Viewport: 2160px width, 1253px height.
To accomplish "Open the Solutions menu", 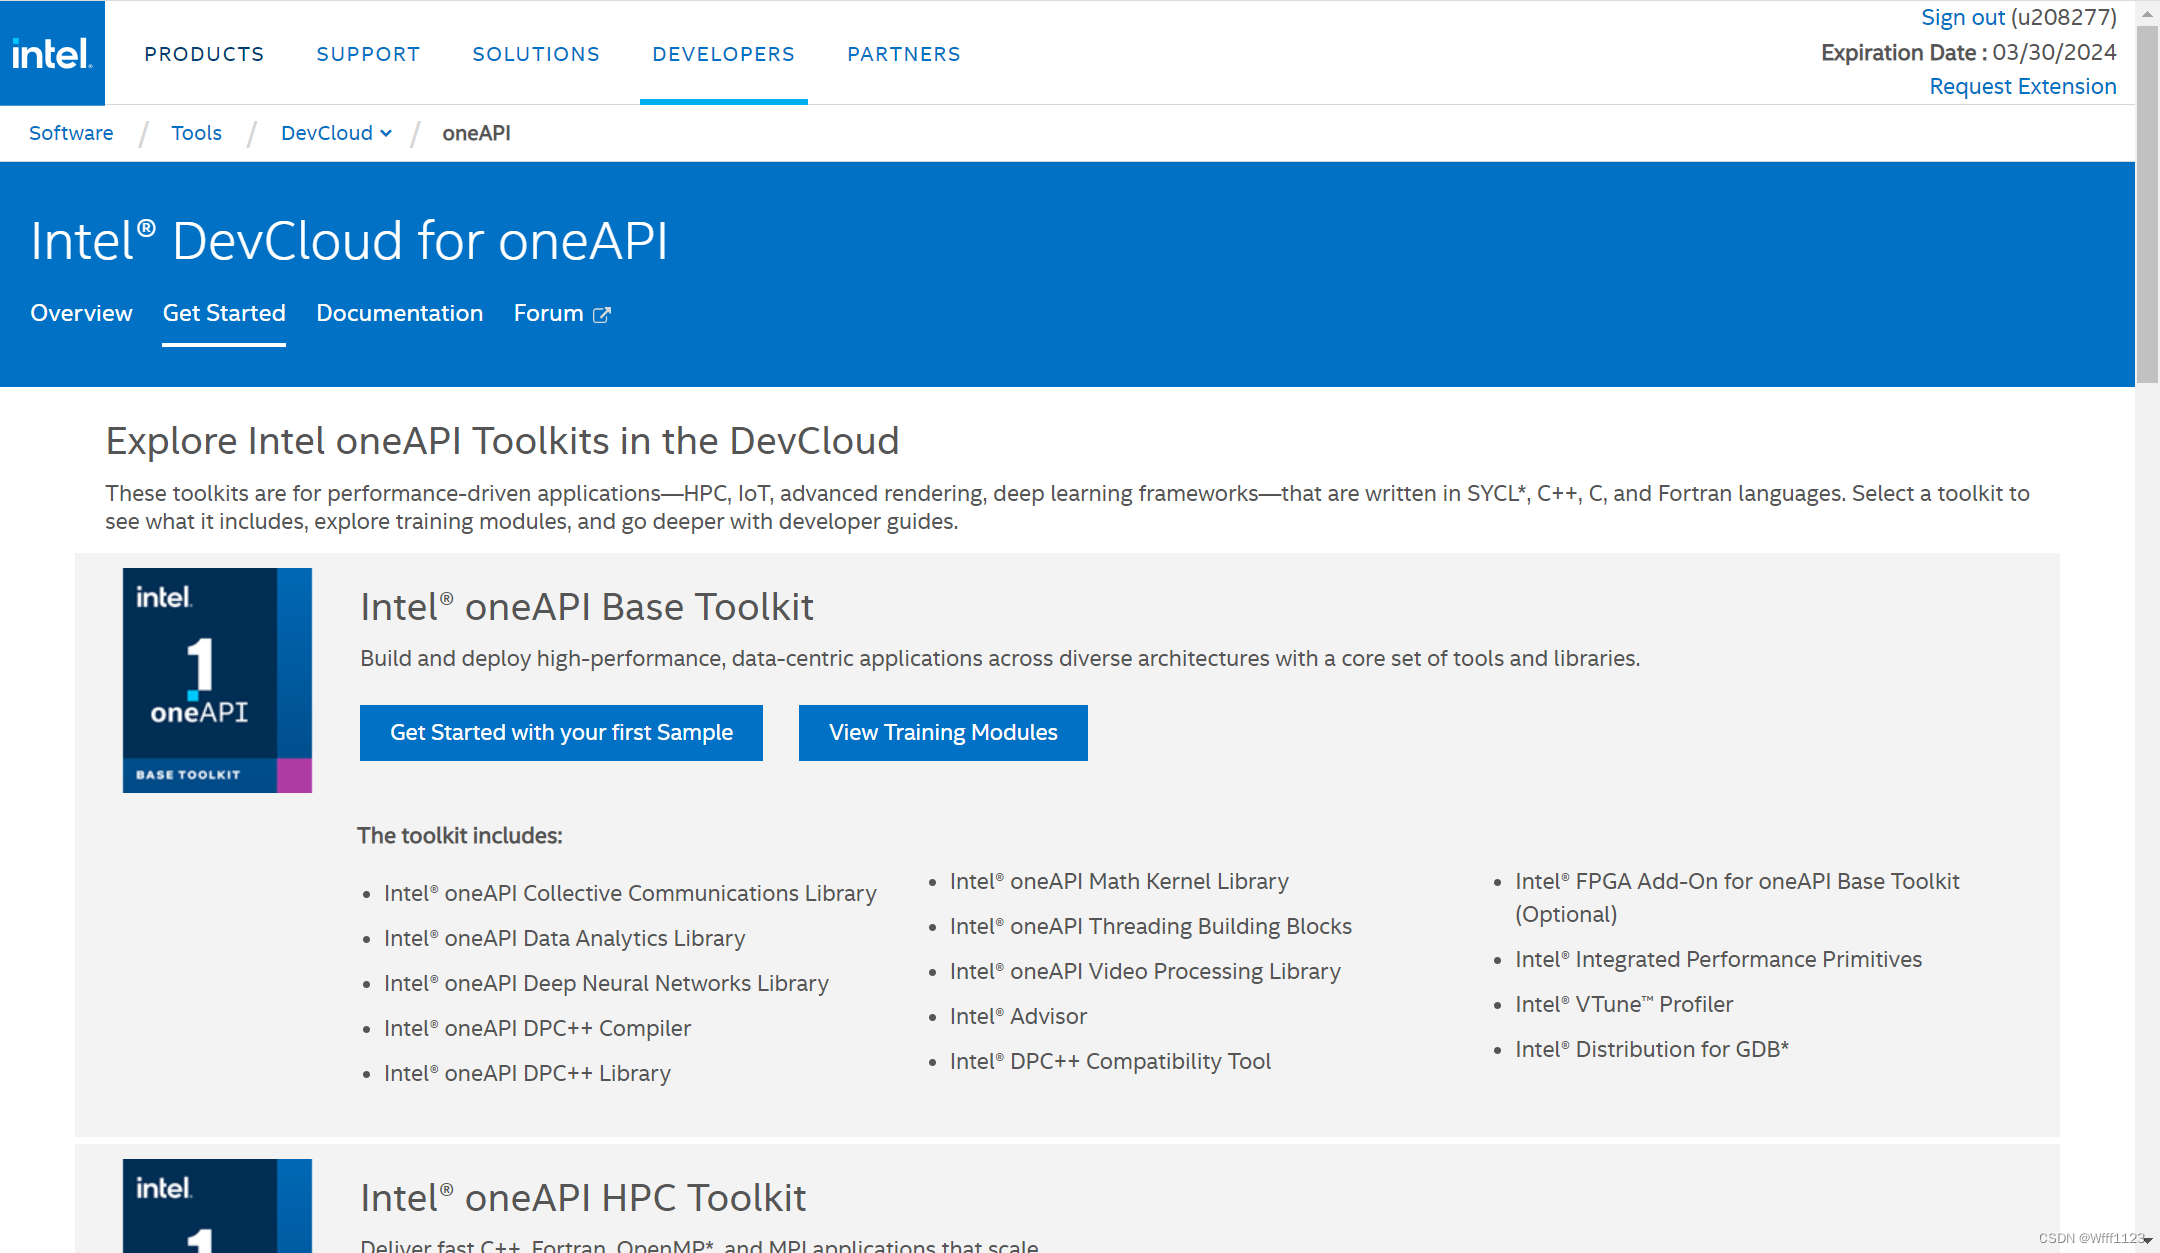I will point(536,54).
